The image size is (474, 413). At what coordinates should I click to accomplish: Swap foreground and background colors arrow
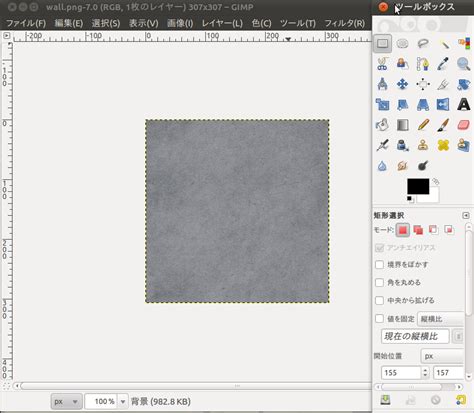coord(436,182)
